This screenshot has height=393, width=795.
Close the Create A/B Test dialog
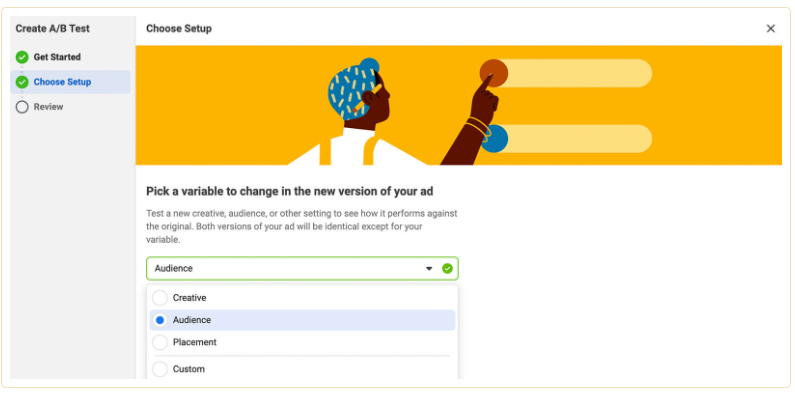pyautogui.click(x=771, y=29)
